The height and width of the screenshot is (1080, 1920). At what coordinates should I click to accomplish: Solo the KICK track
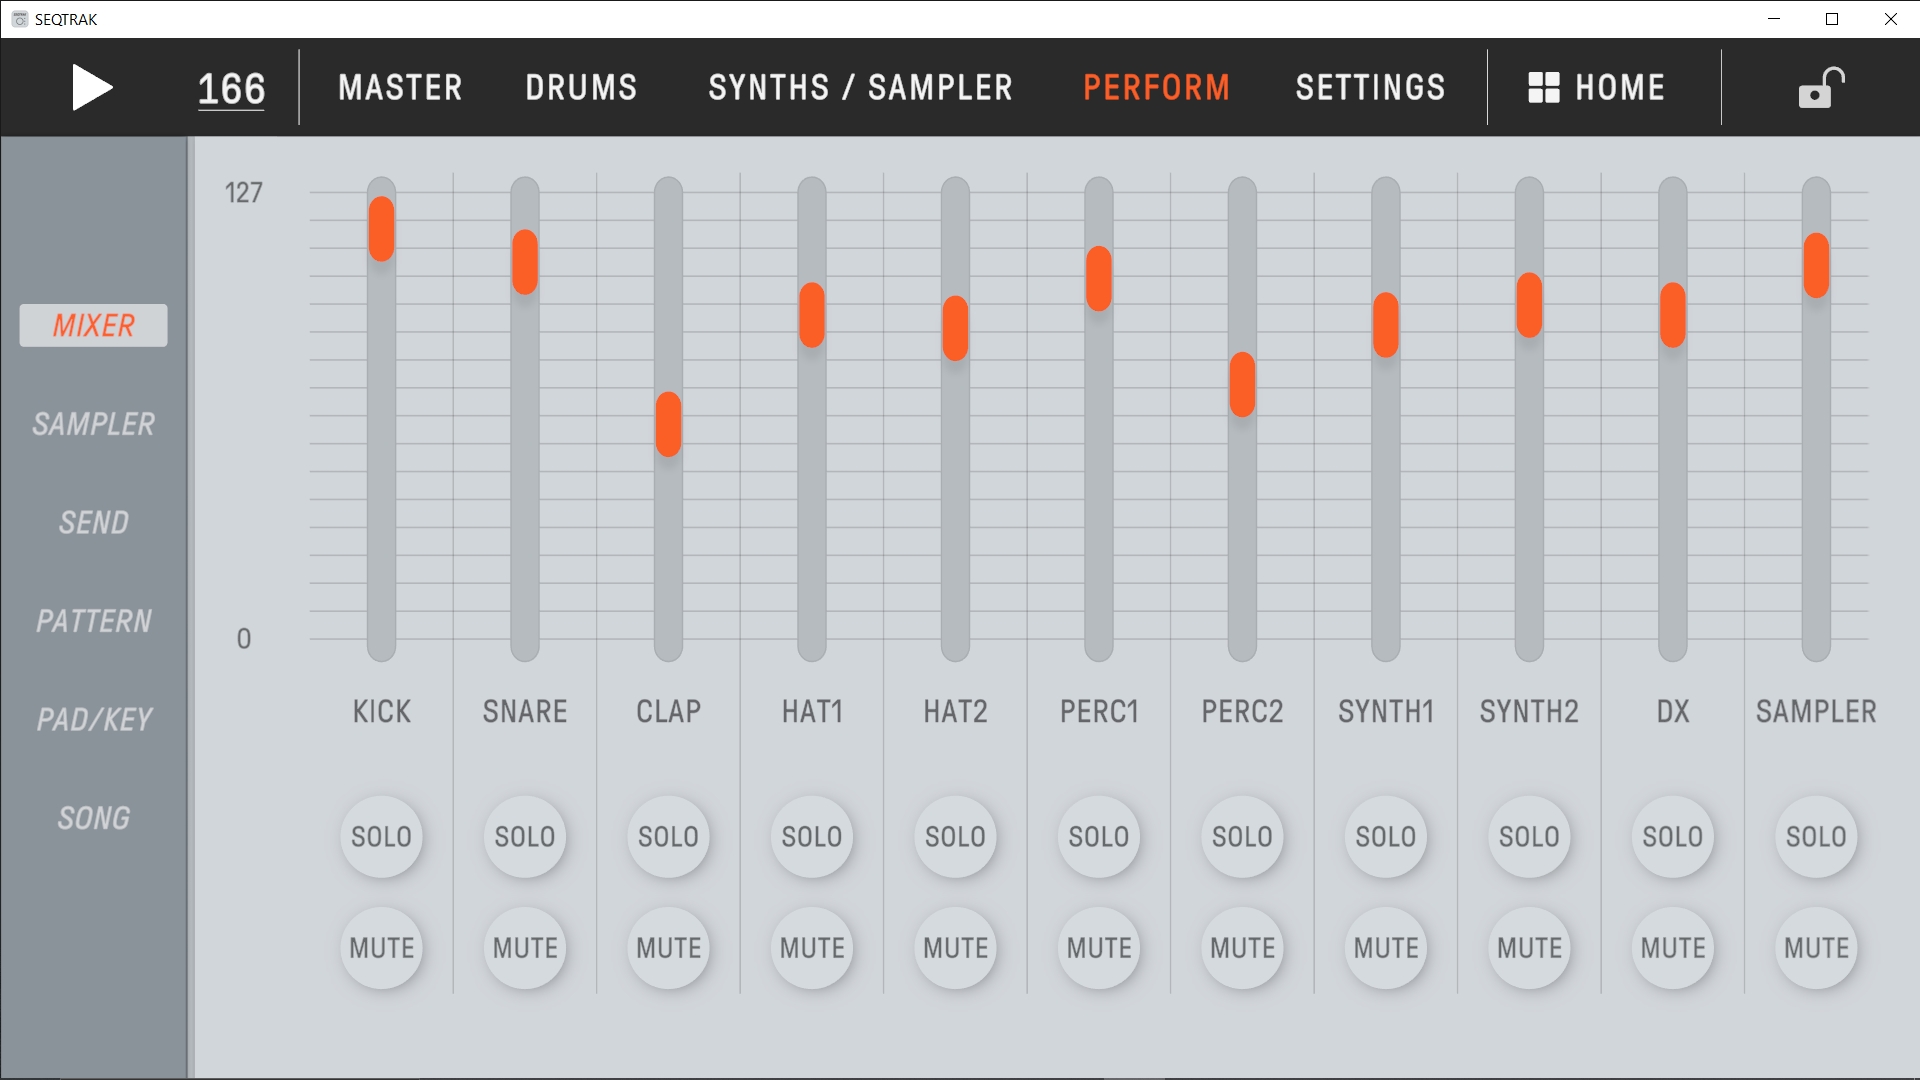[x=381, y=837]
